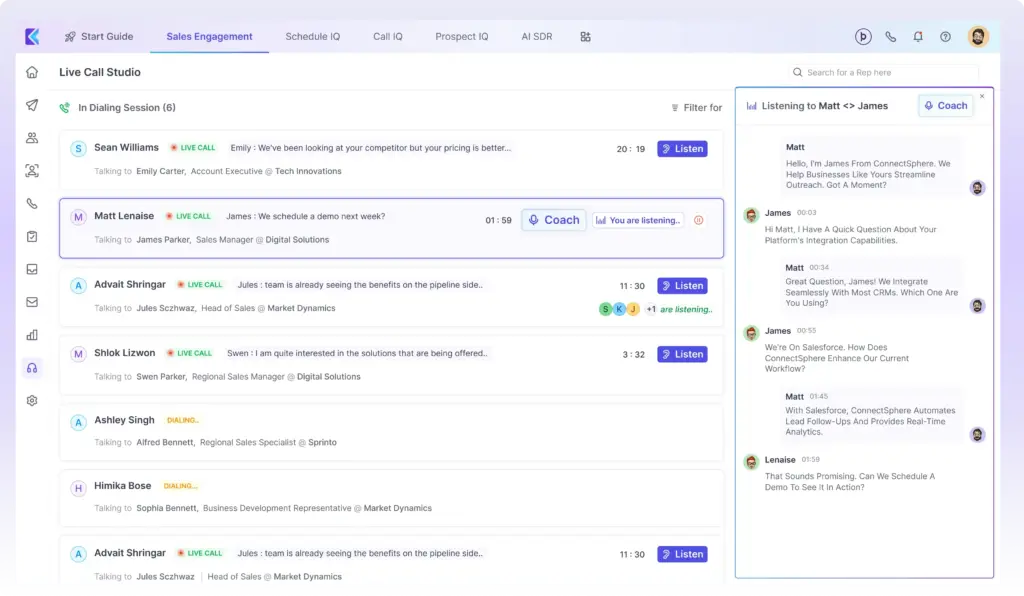Open the envelope email icon in the sidebar
This screenshot has height=596, width=1024.
(x=31, y=301)
